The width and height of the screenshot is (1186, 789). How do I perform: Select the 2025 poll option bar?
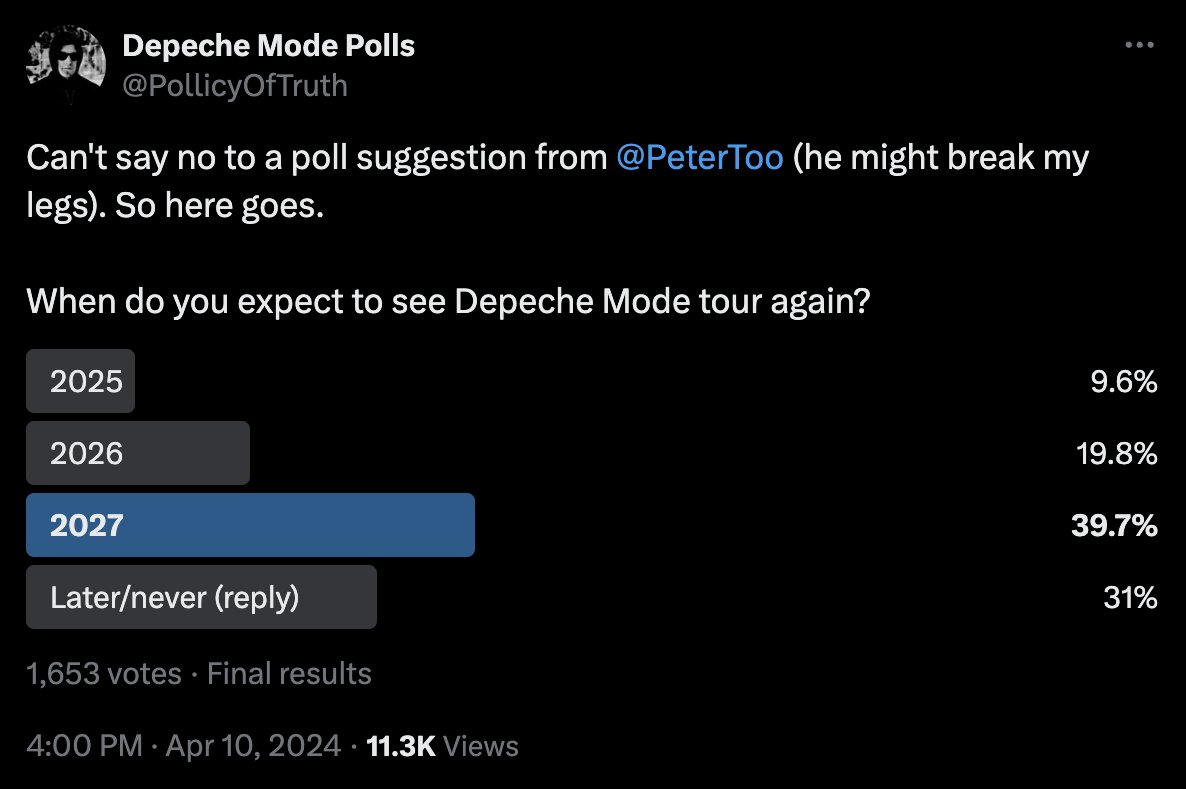80,381
